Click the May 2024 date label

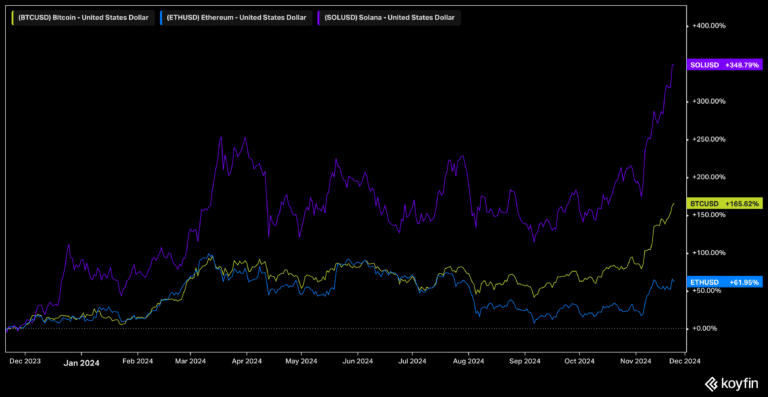(301, 361)
